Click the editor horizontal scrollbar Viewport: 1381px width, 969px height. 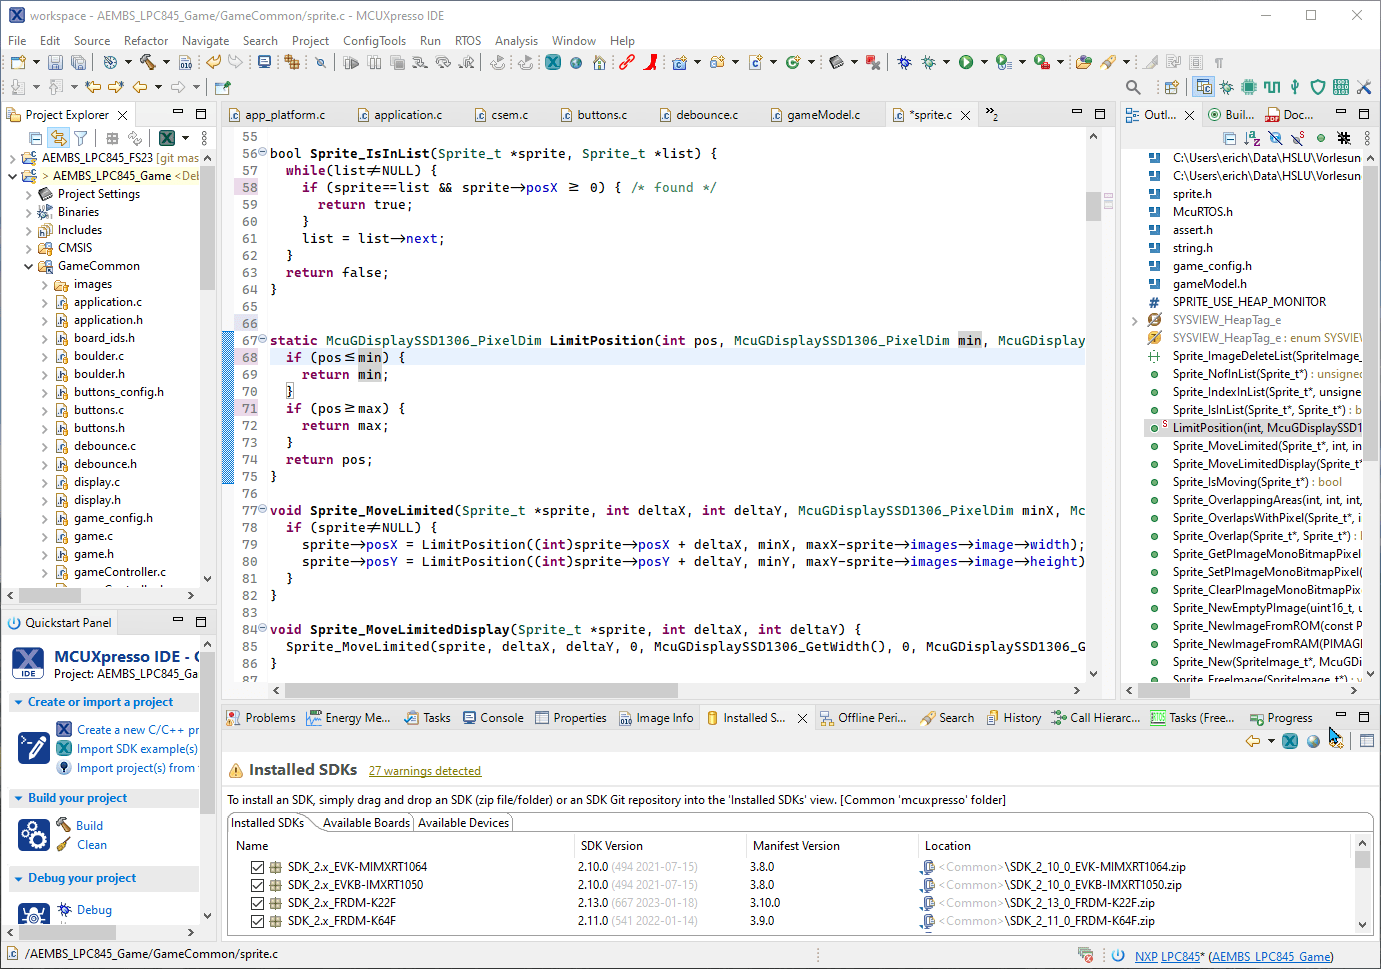[480, 690]
